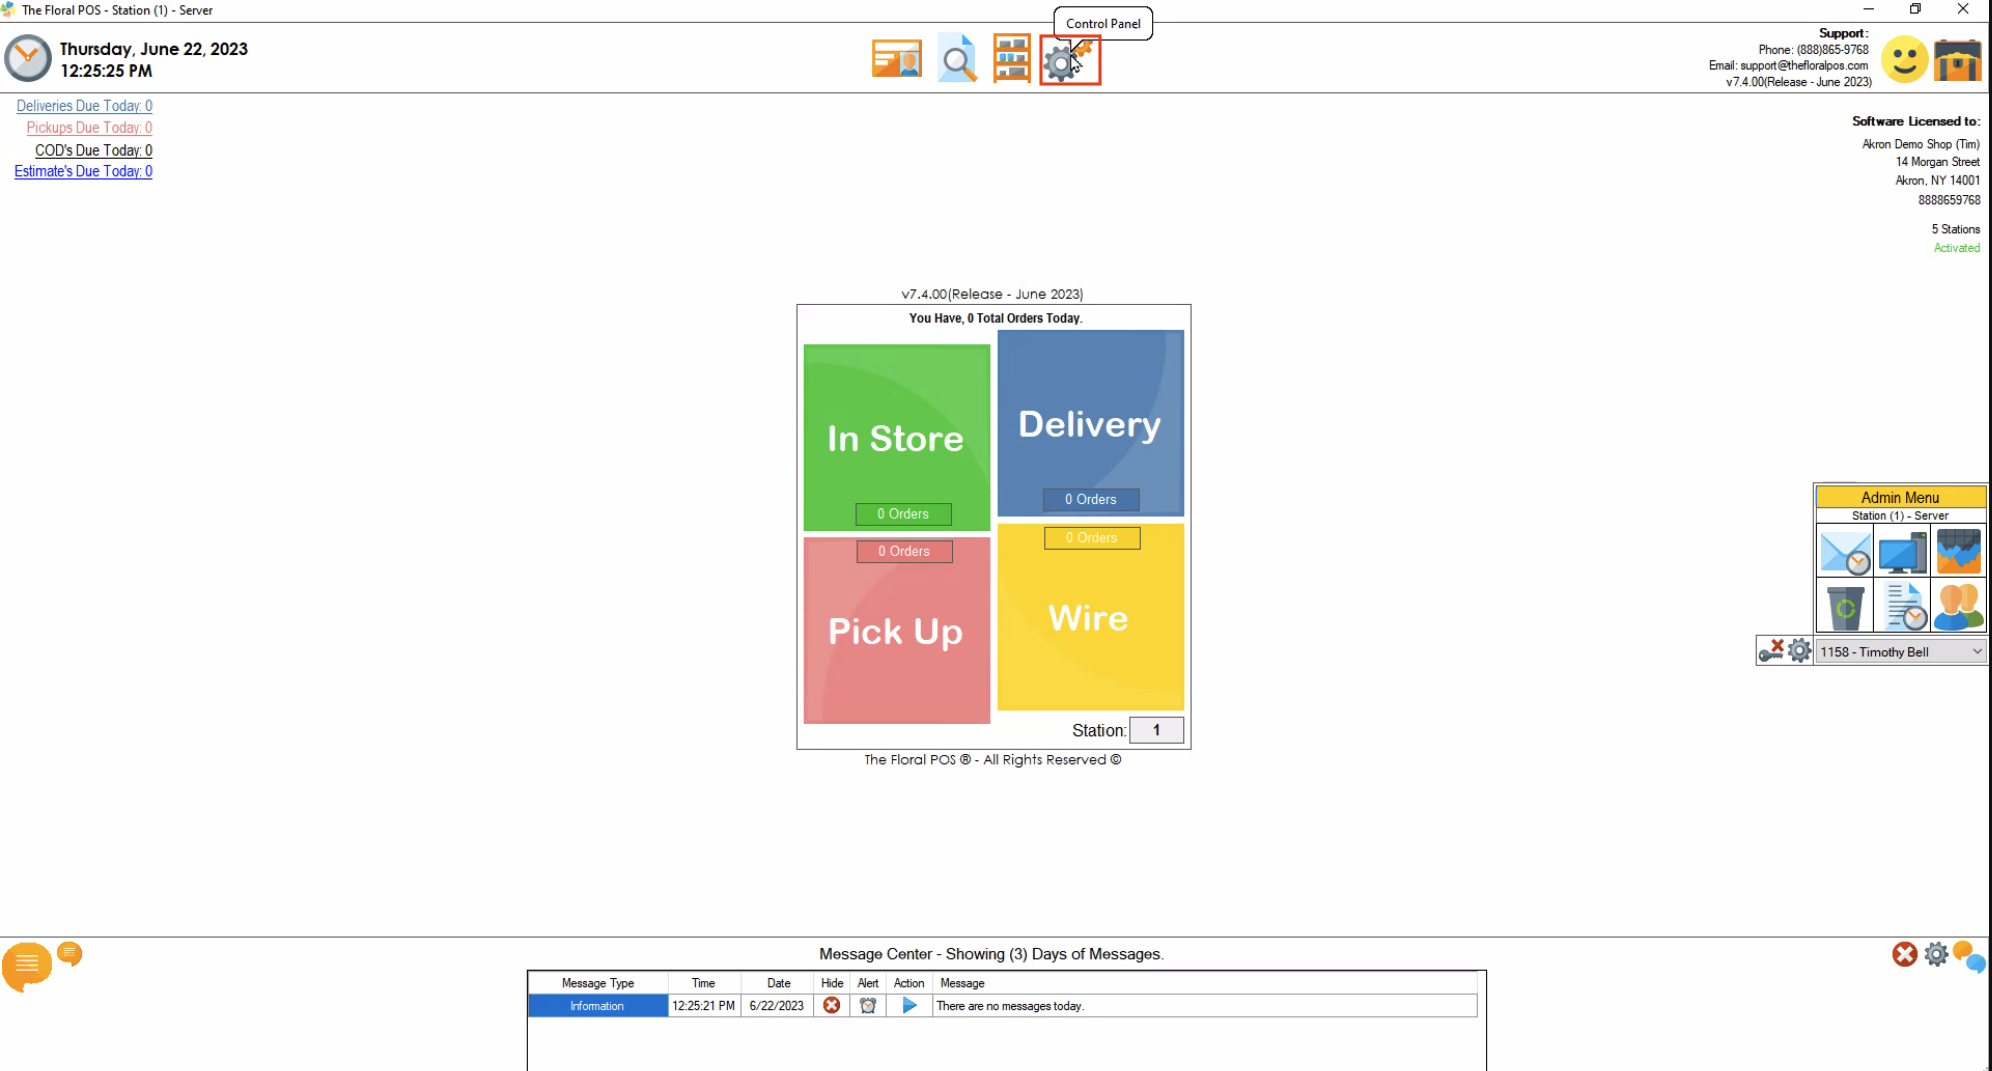This screenshot has height=1071, width=1992.
Task: Click the In Store 0 Orders counter
Action: (903, 514)
